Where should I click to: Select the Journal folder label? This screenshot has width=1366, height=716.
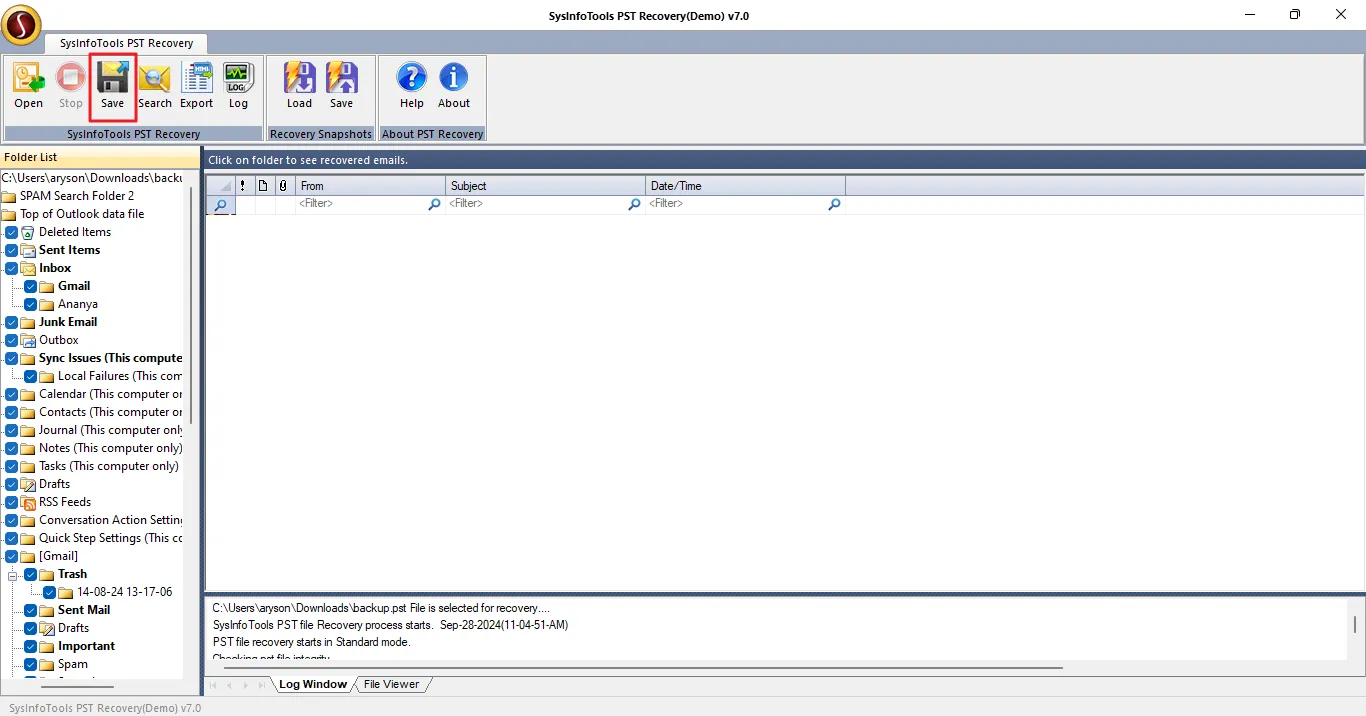[111, 430]
